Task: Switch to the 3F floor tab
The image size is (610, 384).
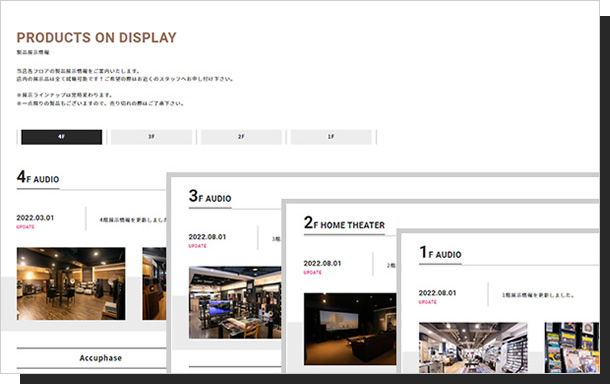Action: click(x=151, y=137)
